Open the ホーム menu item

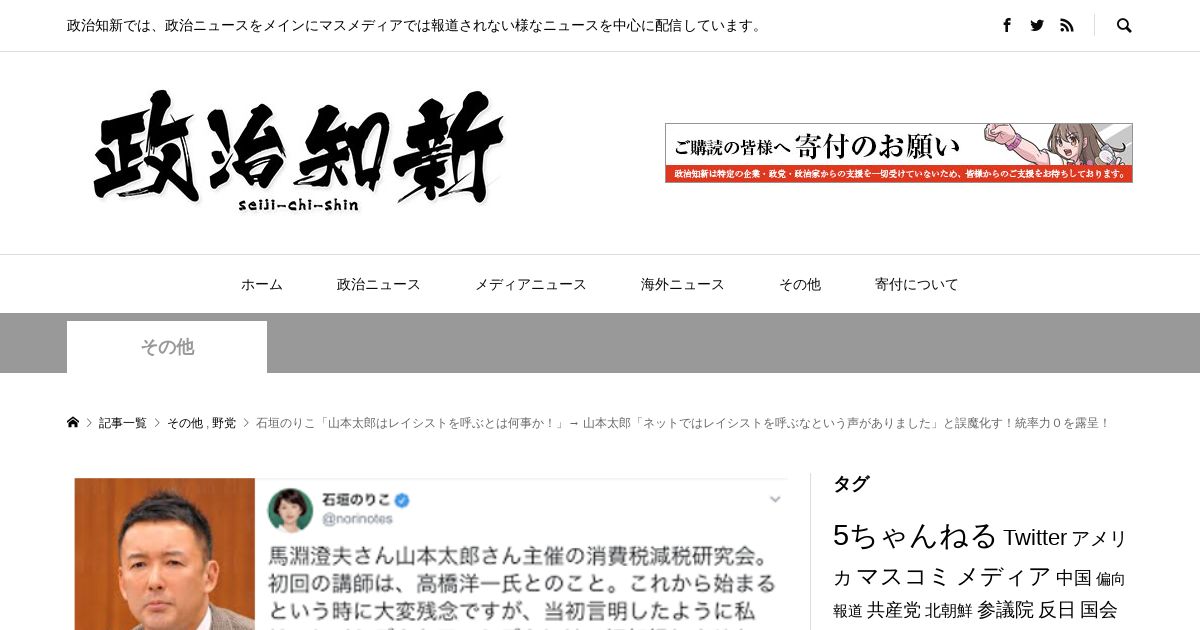tap(262, 284)
